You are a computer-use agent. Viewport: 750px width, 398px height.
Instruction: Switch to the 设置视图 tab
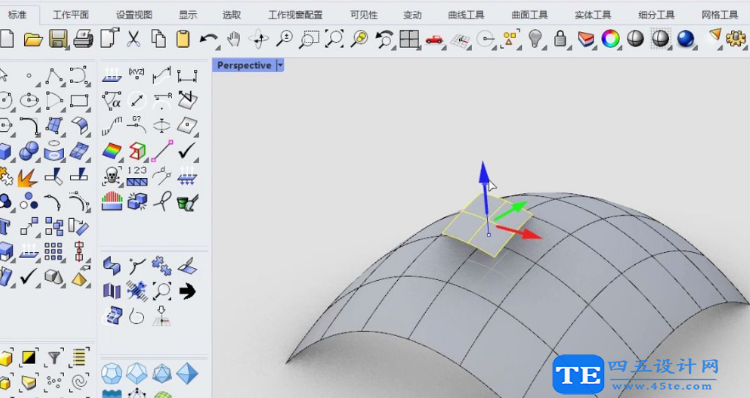click(x=134, y=15)
